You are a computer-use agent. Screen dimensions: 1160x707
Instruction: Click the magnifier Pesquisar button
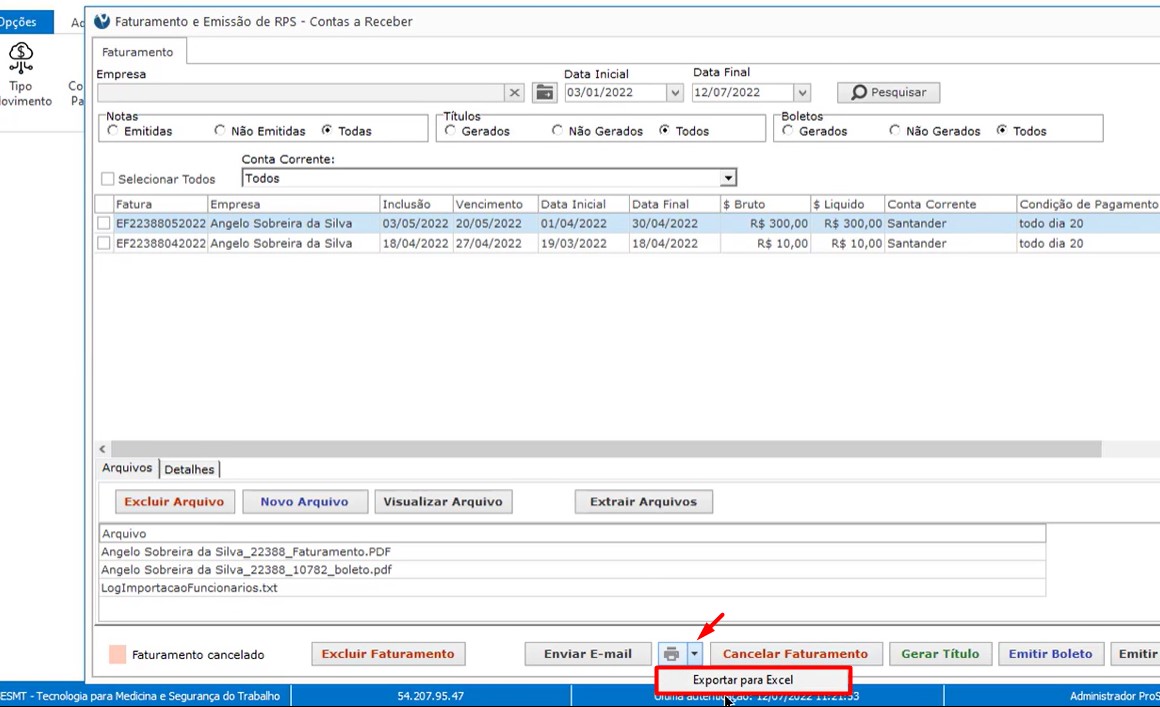pos(888,92)
